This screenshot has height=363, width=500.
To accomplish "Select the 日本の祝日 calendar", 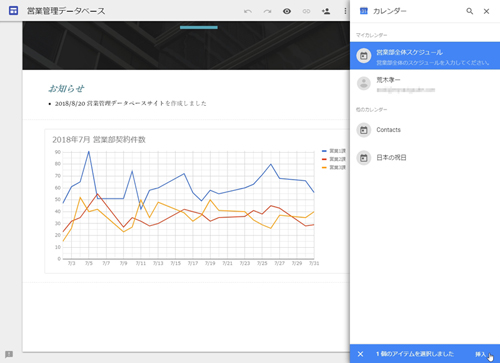I will [425, 157].
